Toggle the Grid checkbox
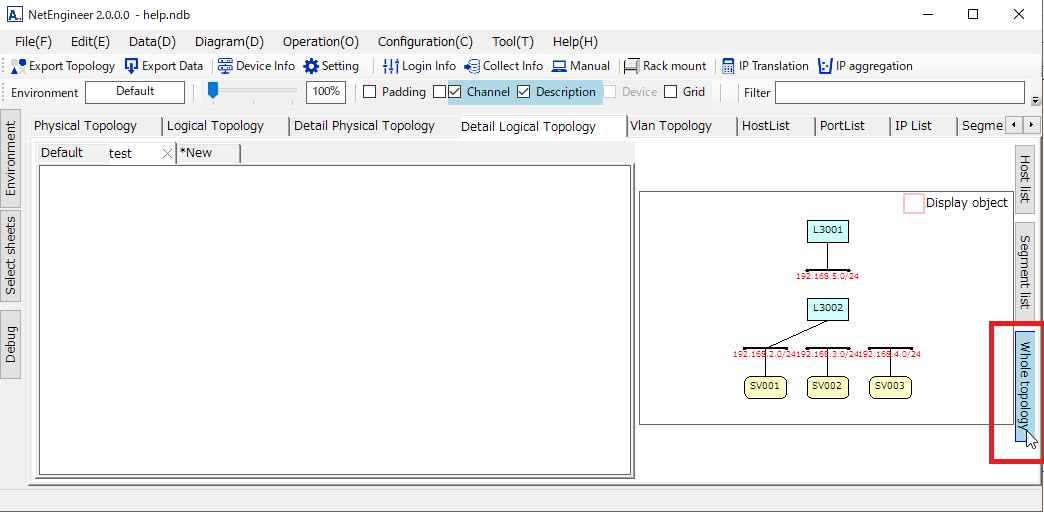Screen dimensions: 1044x512 tap(671, 92)
